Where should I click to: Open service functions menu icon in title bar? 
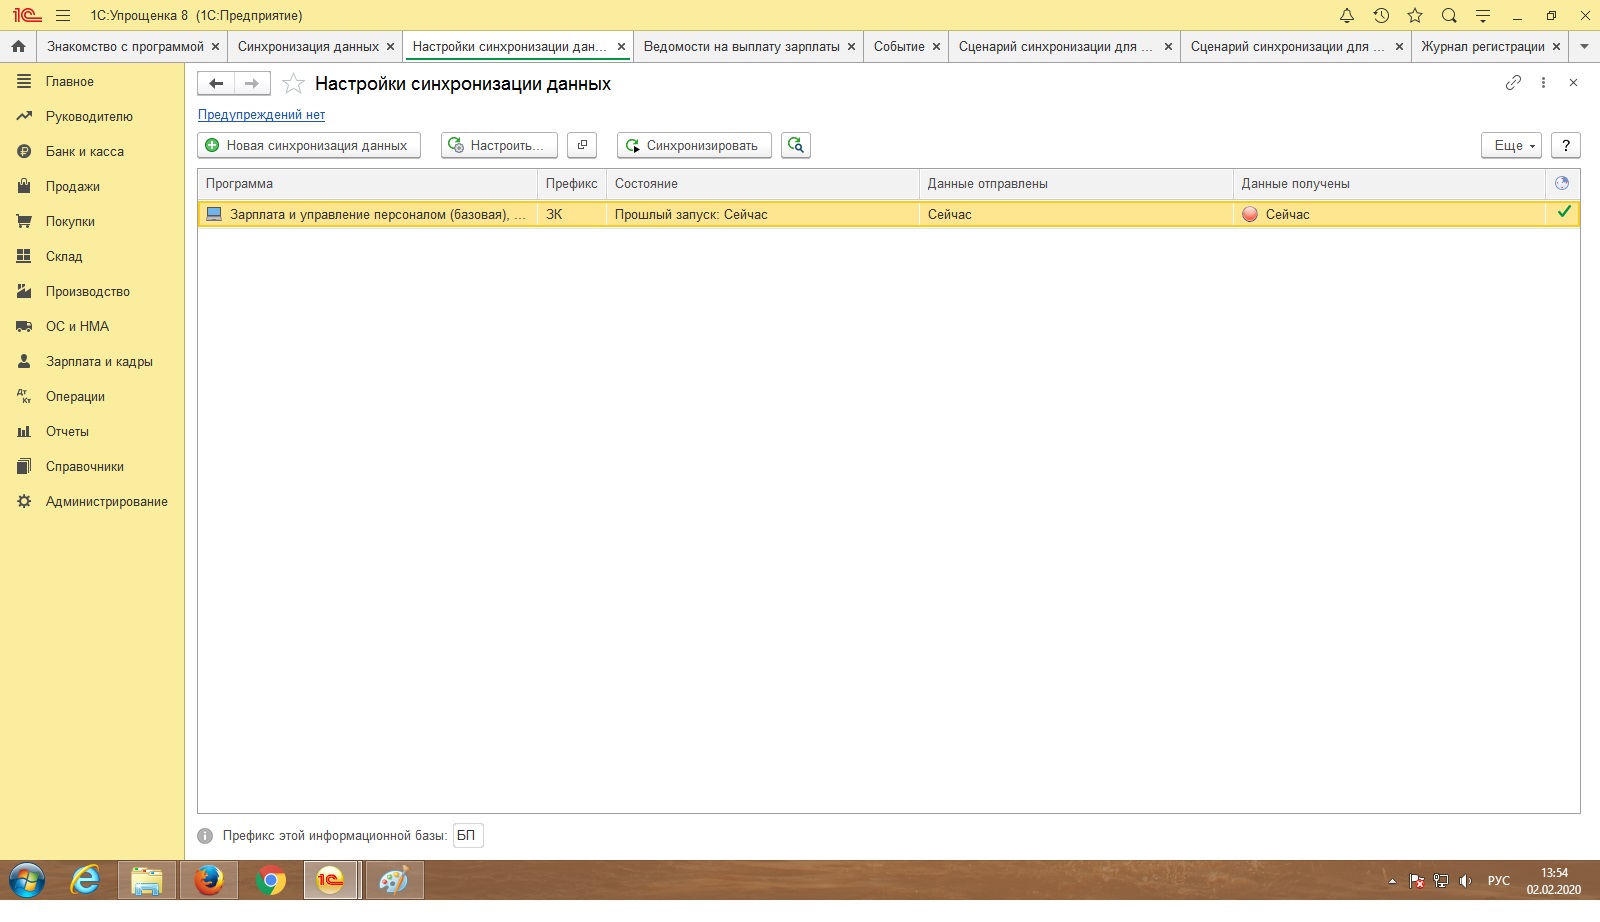(1483, 15)
